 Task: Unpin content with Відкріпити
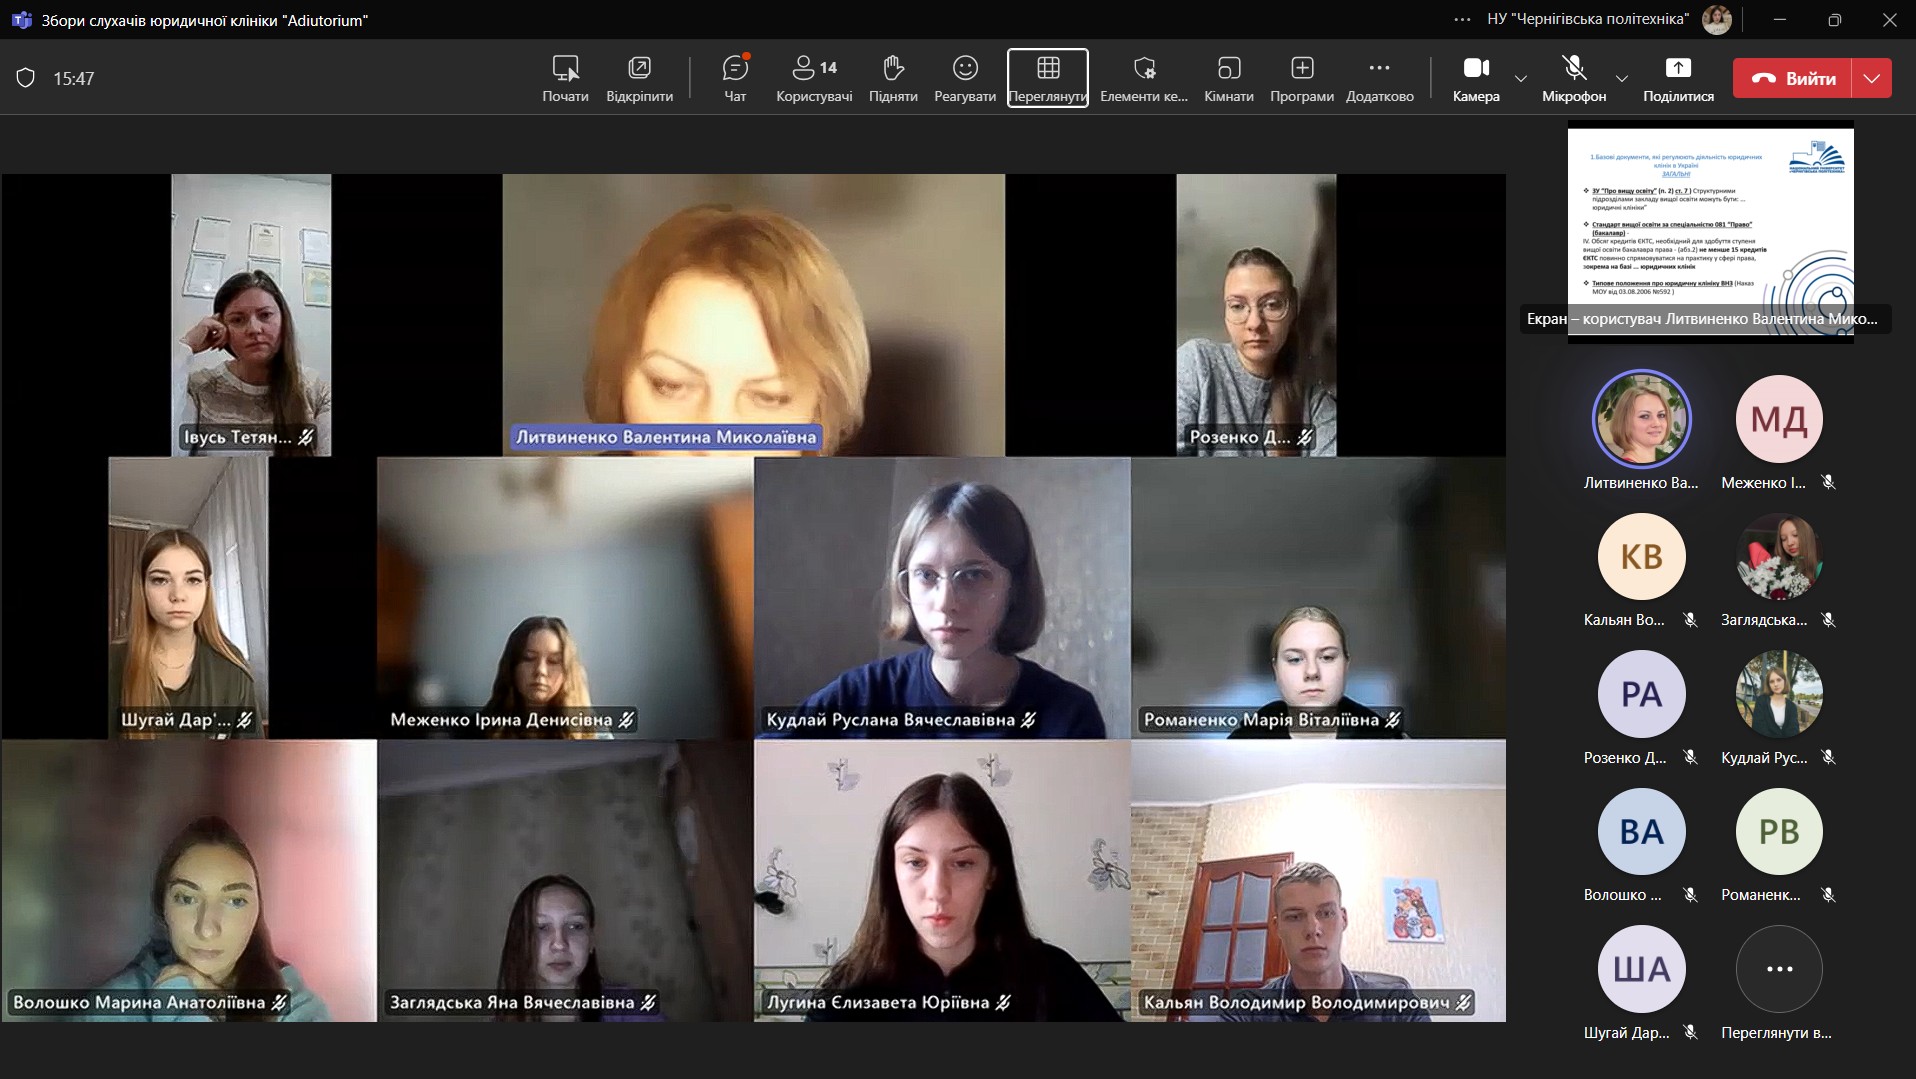(x=639, y=78)
